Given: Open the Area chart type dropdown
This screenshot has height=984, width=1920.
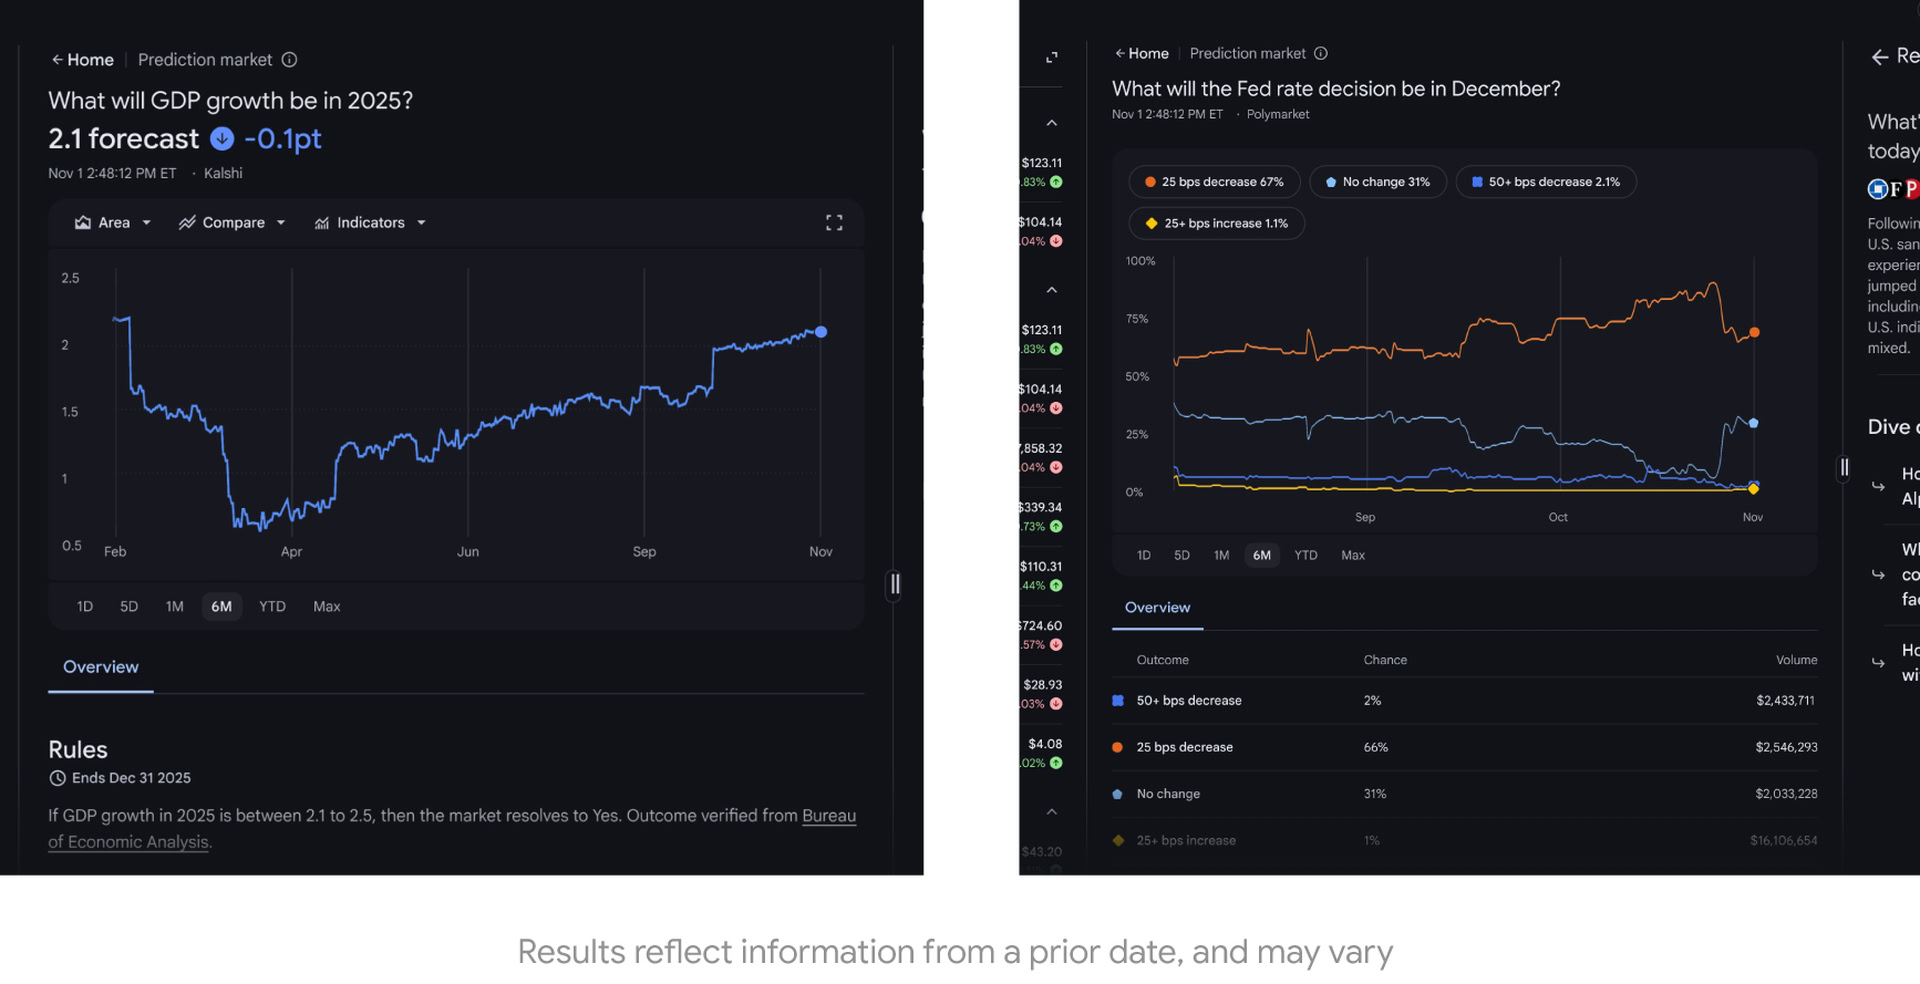Looking at the screenshot, I should coord(112,222).
